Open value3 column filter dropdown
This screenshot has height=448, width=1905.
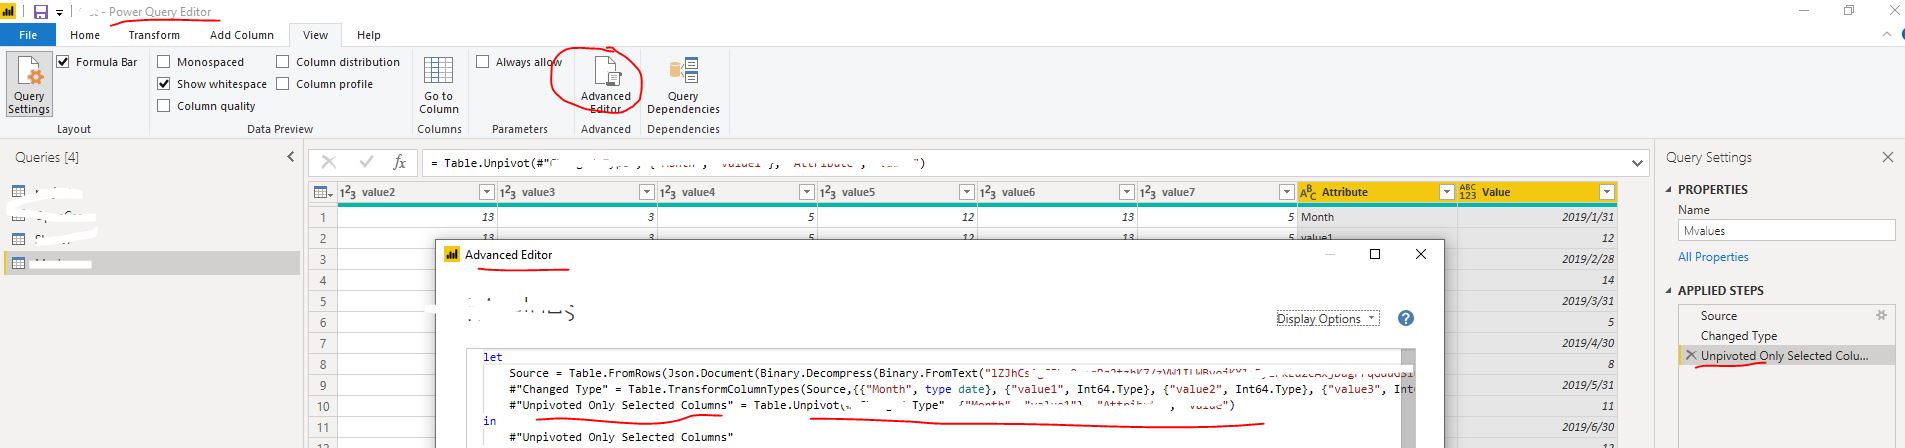click(646, 192)
